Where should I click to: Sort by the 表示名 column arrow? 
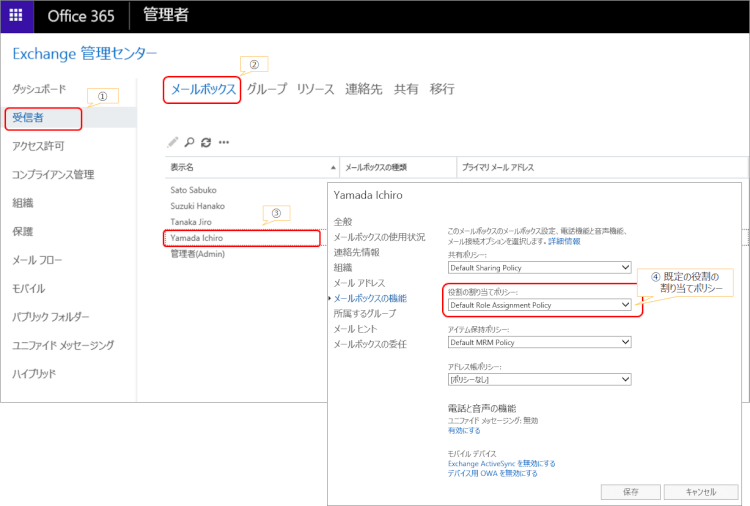(x=333, y=167)
